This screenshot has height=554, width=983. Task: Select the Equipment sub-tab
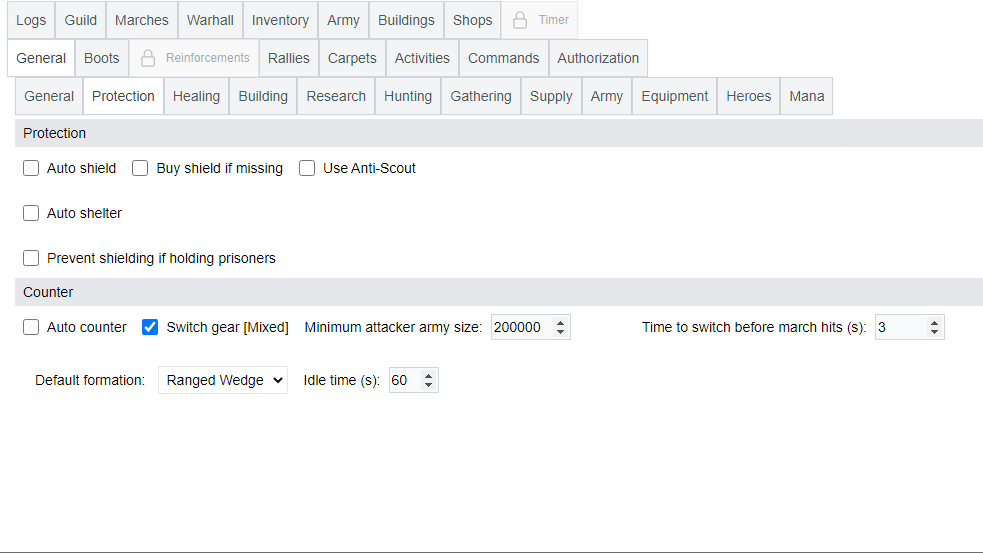tap(675, 97)
